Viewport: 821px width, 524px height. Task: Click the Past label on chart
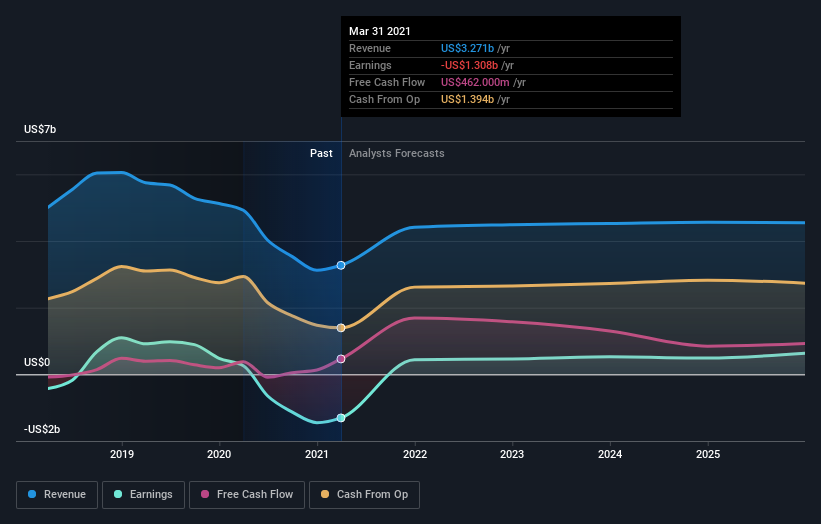pos(321,153)
